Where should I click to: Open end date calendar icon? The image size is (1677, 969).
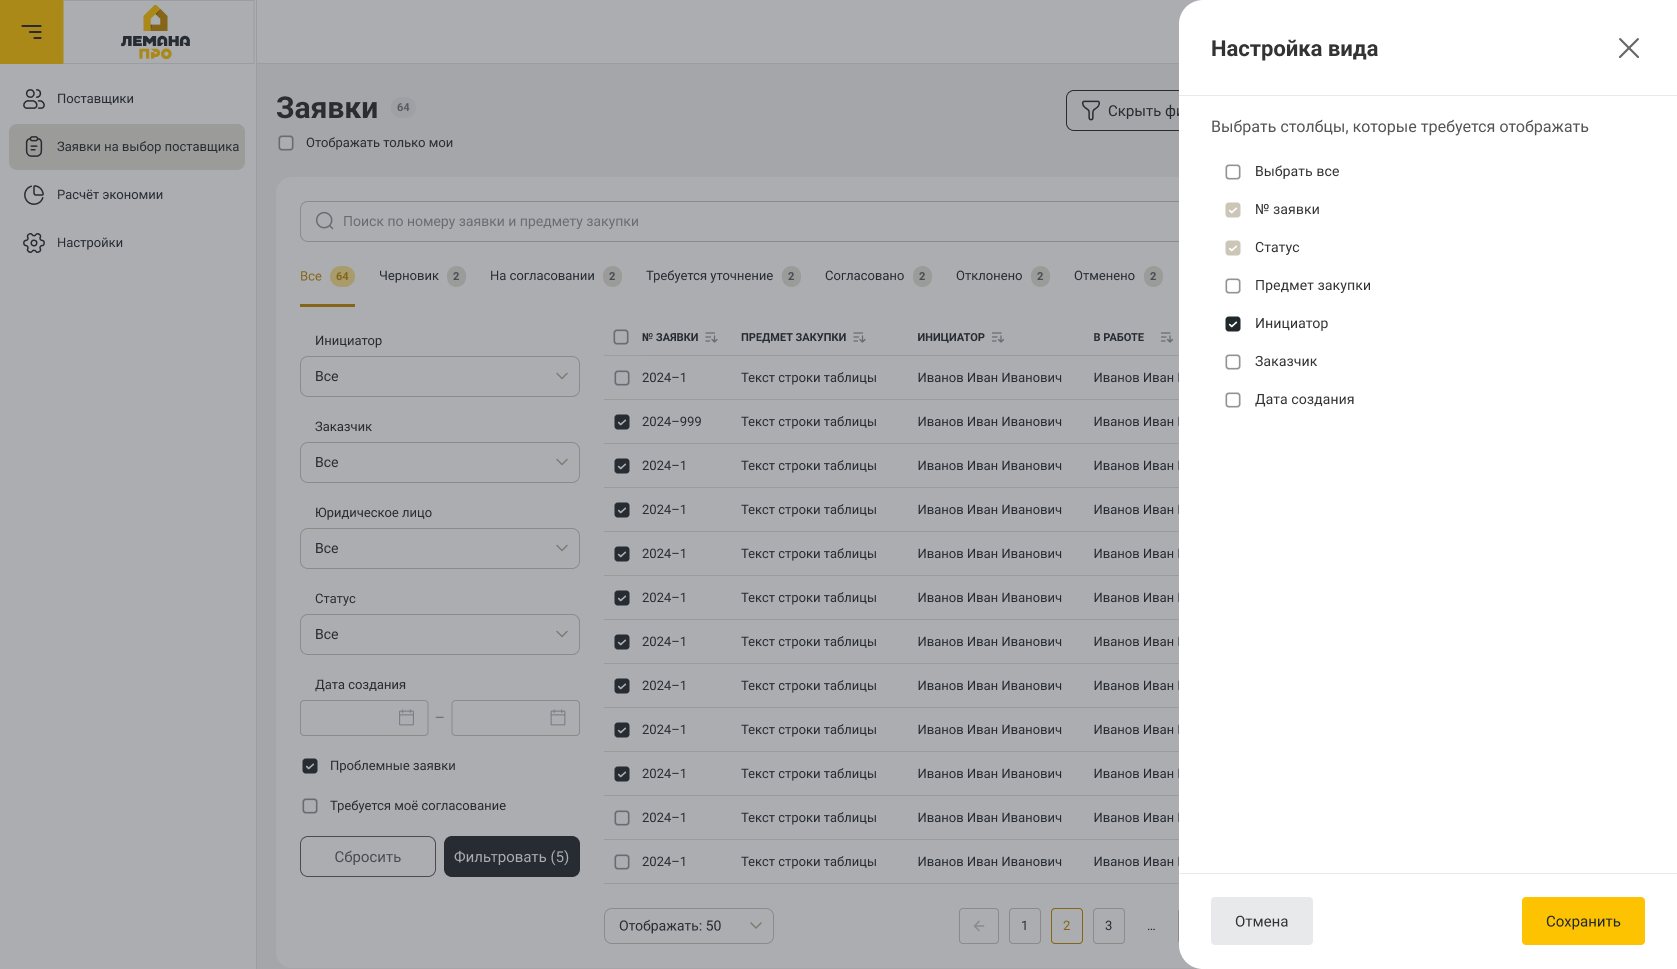pyautogui.click(x=558, y=718)
